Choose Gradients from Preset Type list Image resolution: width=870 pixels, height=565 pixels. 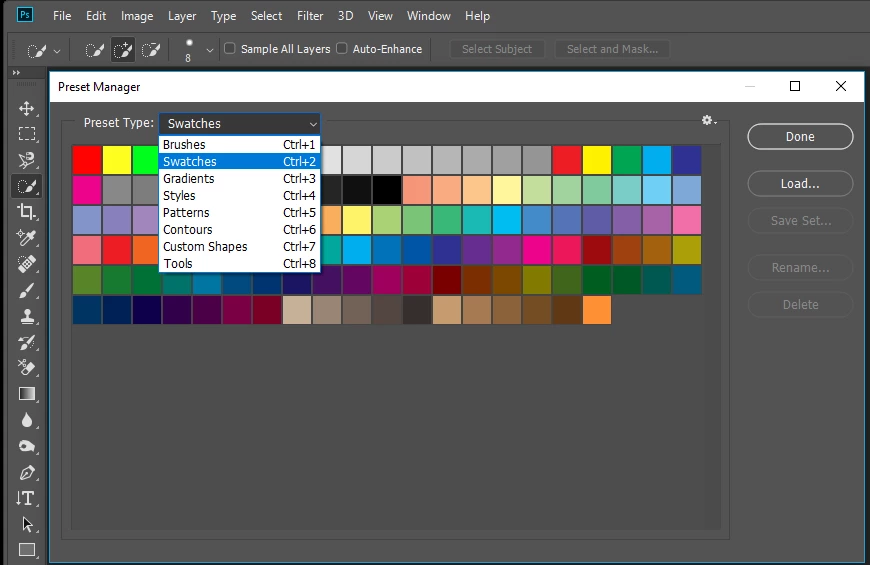coord(239,179)
